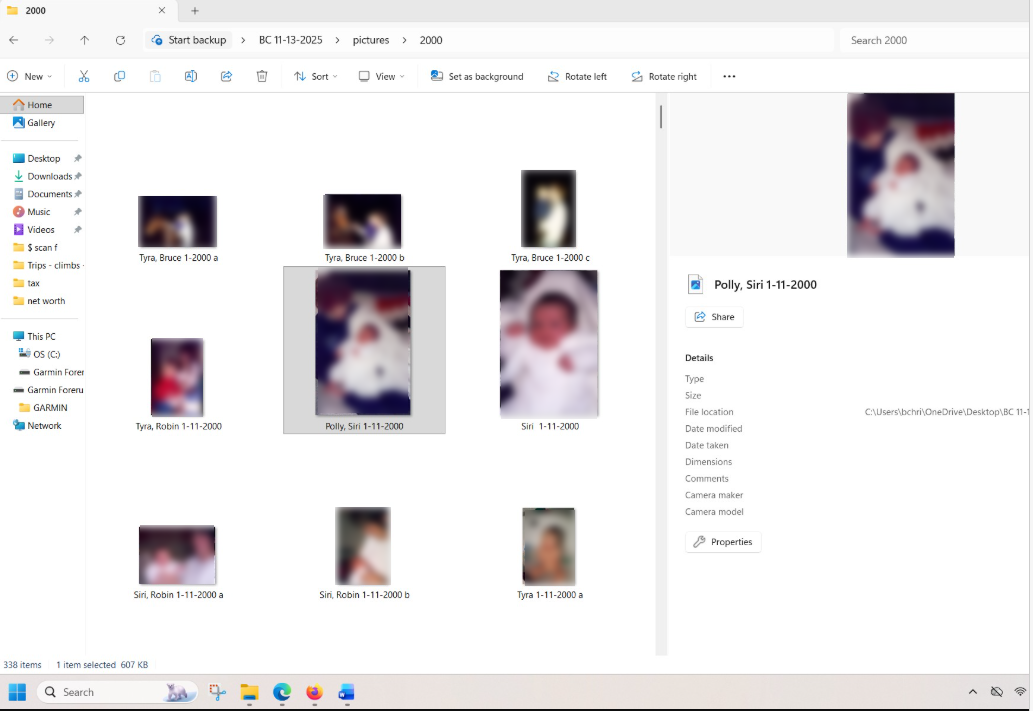Click Rotate right
The image size is (1033, 711).
(664, 76)
